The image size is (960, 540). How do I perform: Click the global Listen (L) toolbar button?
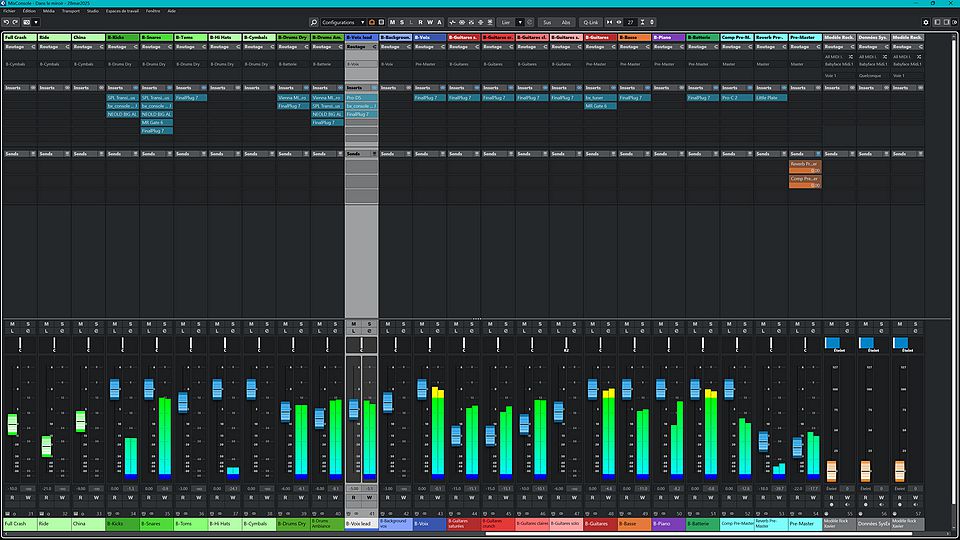click(x=413, y=21)
